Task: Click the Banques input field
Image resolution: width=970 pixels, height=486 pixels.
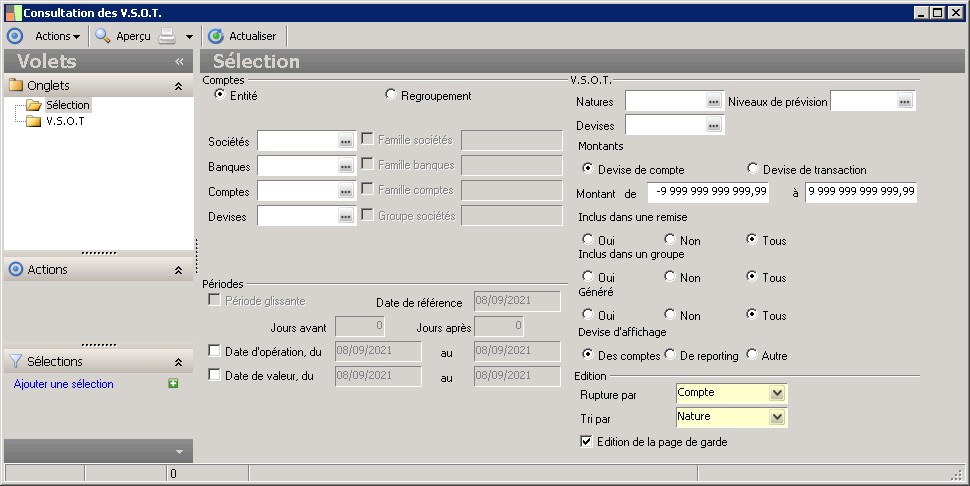Action: click(x=298, y=166)
